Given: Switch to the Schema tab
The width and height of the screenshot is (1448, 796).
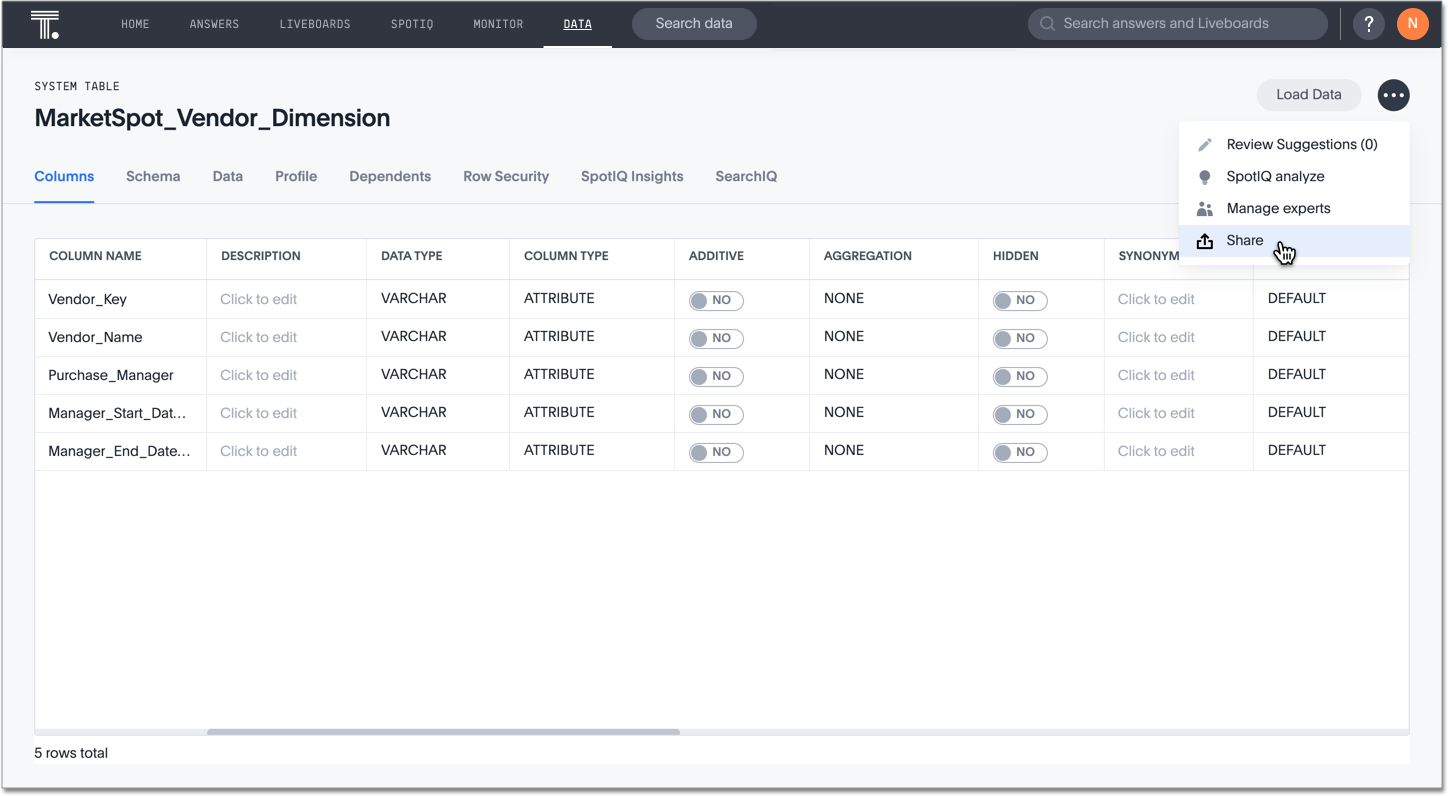Looking at the screenshot, I should click(153, 177).
